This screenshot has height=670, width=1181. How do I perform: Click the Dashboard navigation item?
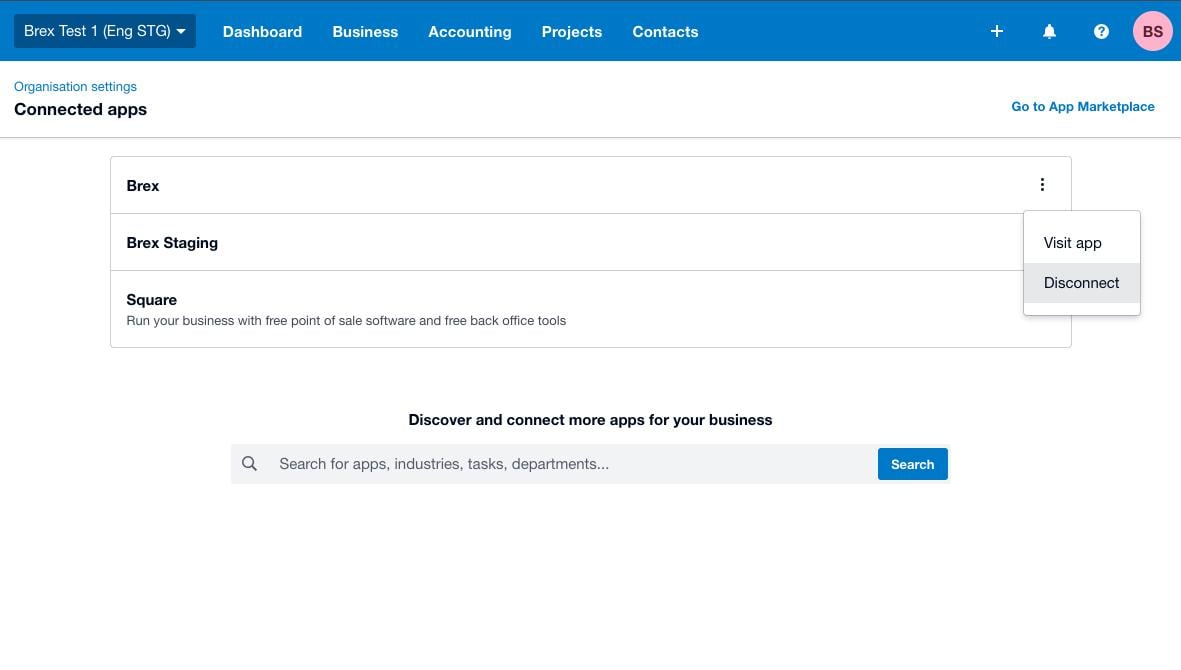tap(262, 31)
